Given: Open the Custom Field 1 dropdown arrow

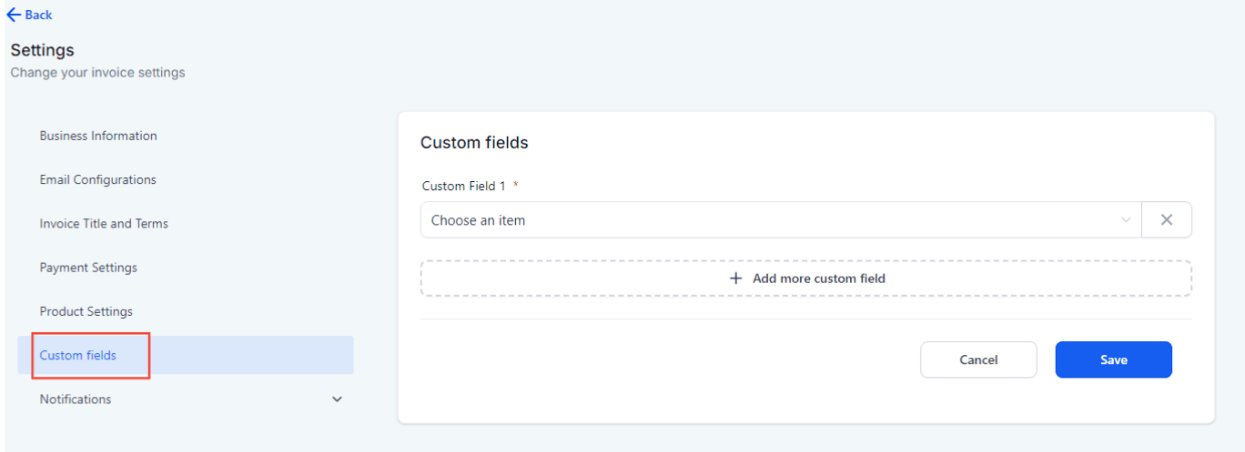Looking at the screenshot, I should tap(1126, 220).
